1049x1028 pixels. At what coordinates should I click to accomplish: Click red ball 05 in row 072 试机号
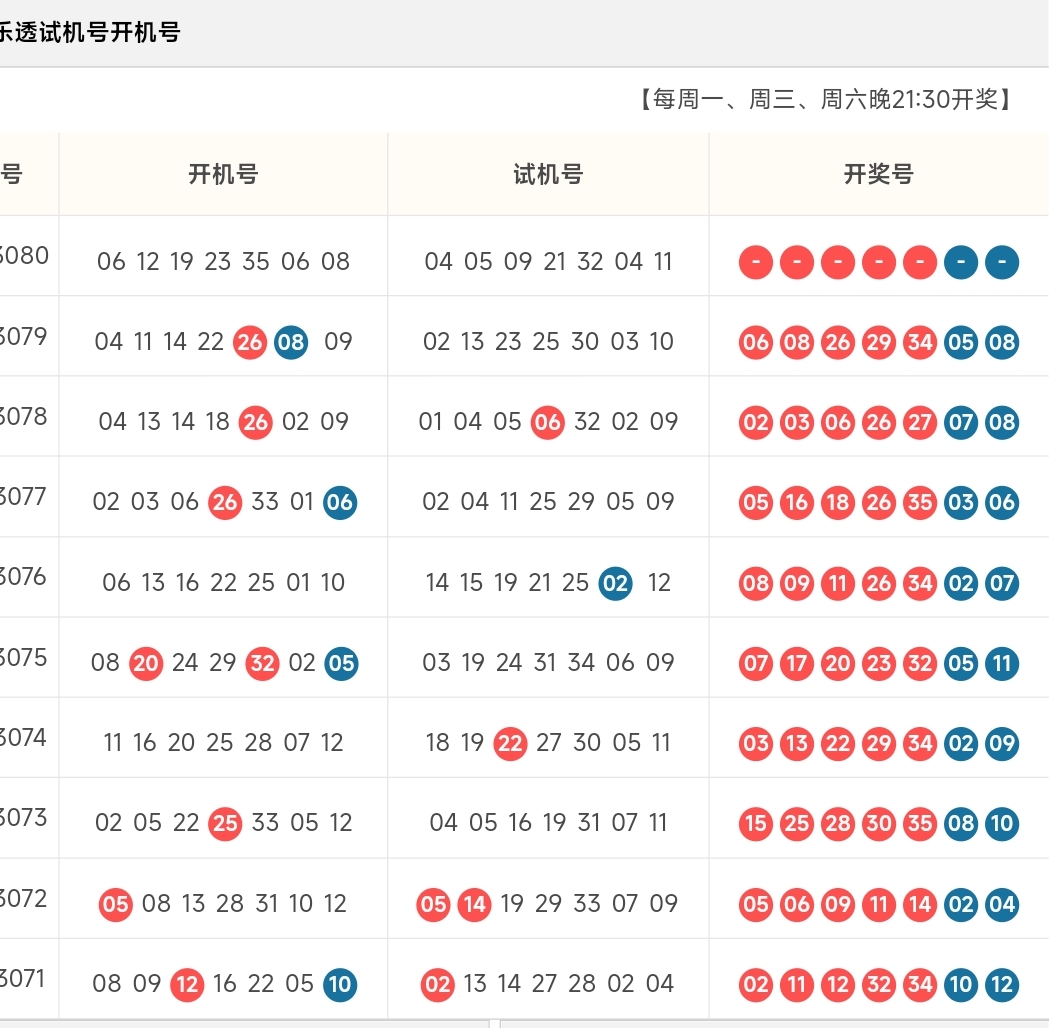click(x=433, y=904)
